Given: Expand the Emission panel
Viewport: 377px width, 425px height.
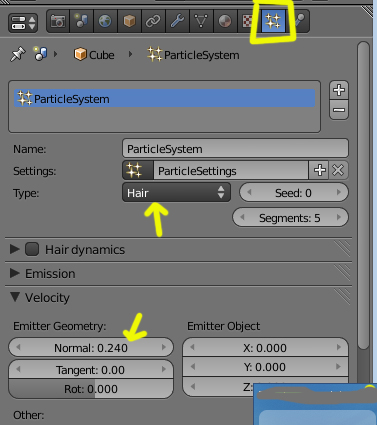Looking at the screenshot, I should tap(14, 273).
